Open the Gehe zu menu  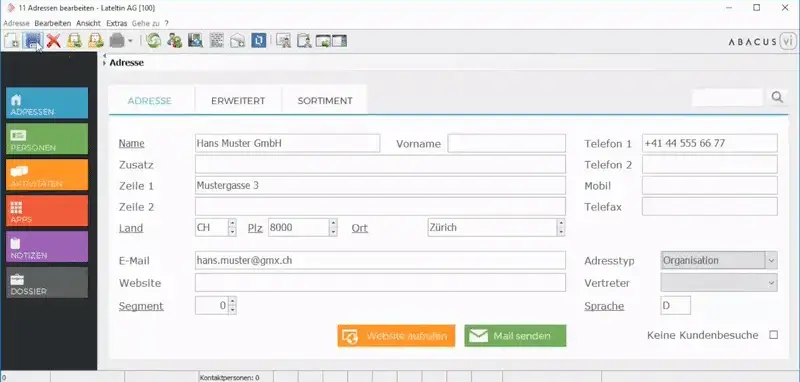(x=145, y=23)
